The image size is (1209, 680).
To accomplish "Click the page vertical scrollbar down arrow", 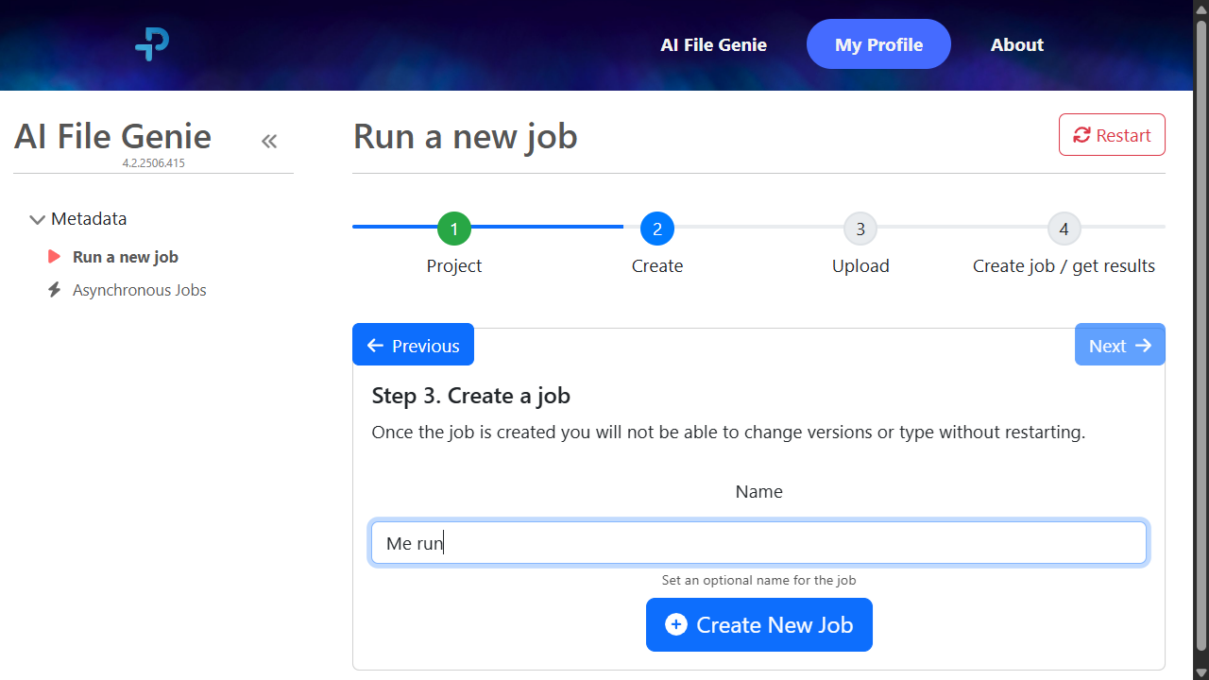I will (1200, 671).
